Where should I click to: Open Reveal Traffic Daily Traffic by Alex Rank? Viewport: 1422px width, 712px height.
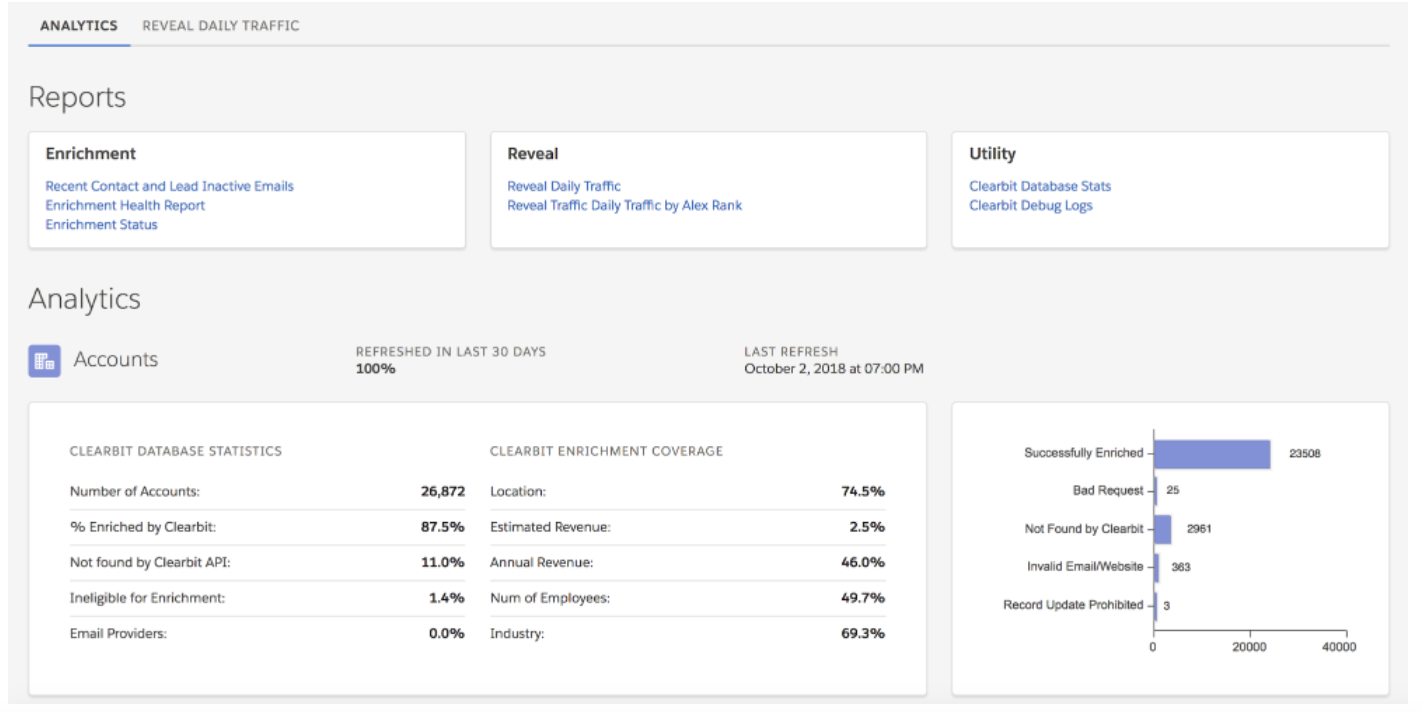tap(625, 205)
